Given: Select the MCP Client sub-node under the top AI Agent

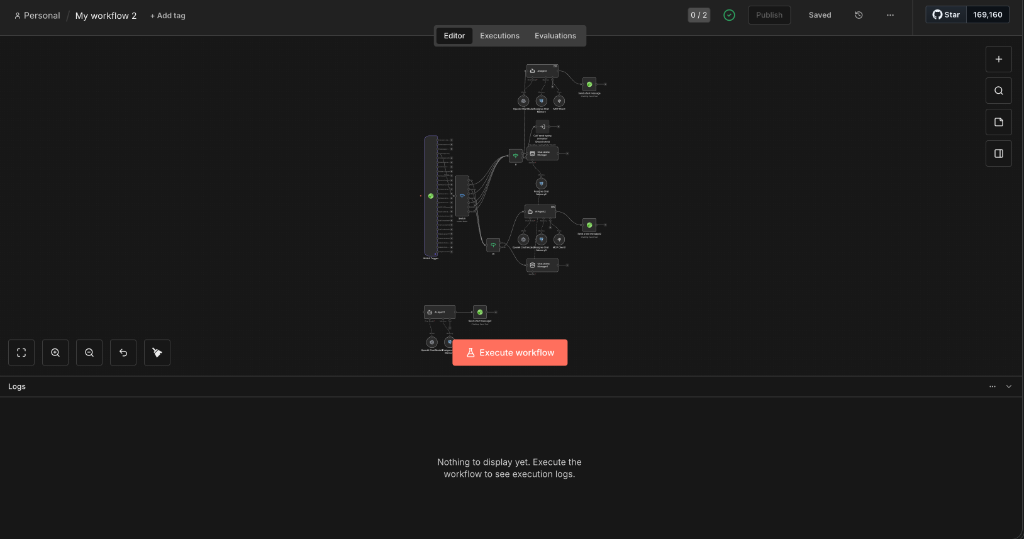Looking at the screenshot, I should [559, 101].
